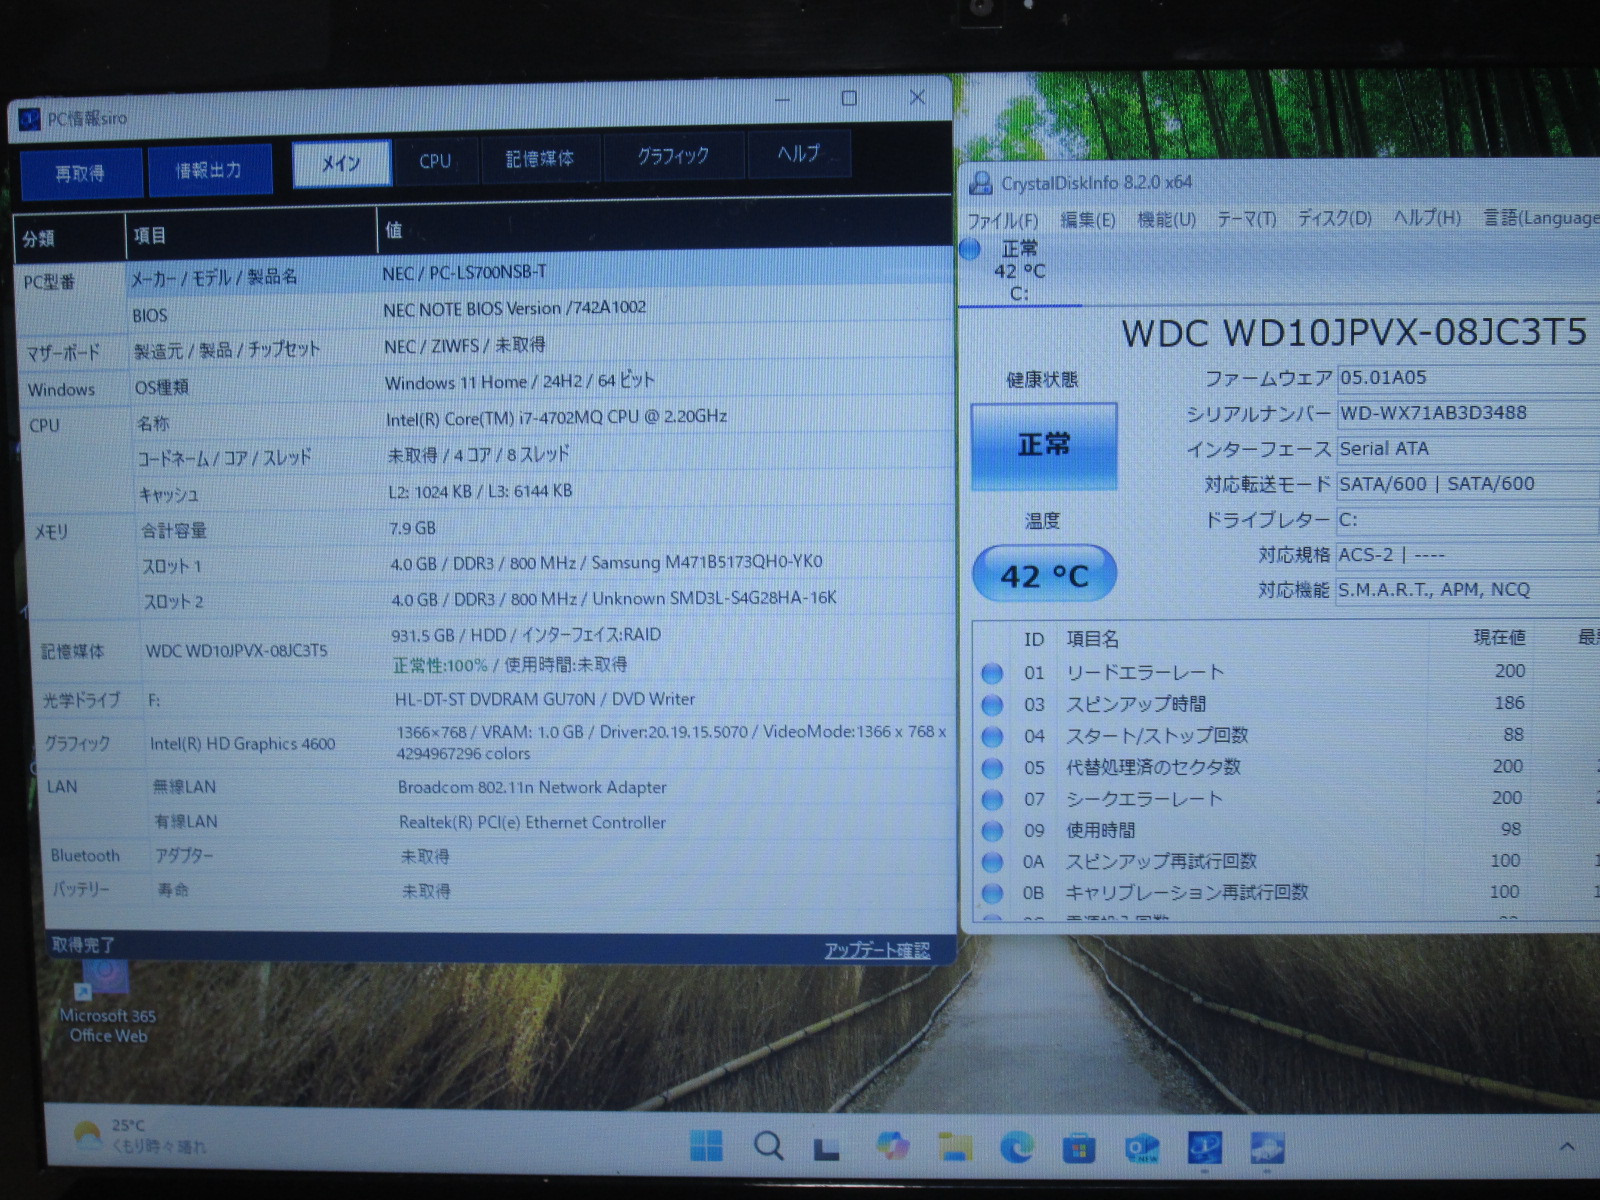The image size is (1600, 1200).
Task: Open the ファイル(F) menu in CrystalDiskInfo
Action: [1002, 220]
